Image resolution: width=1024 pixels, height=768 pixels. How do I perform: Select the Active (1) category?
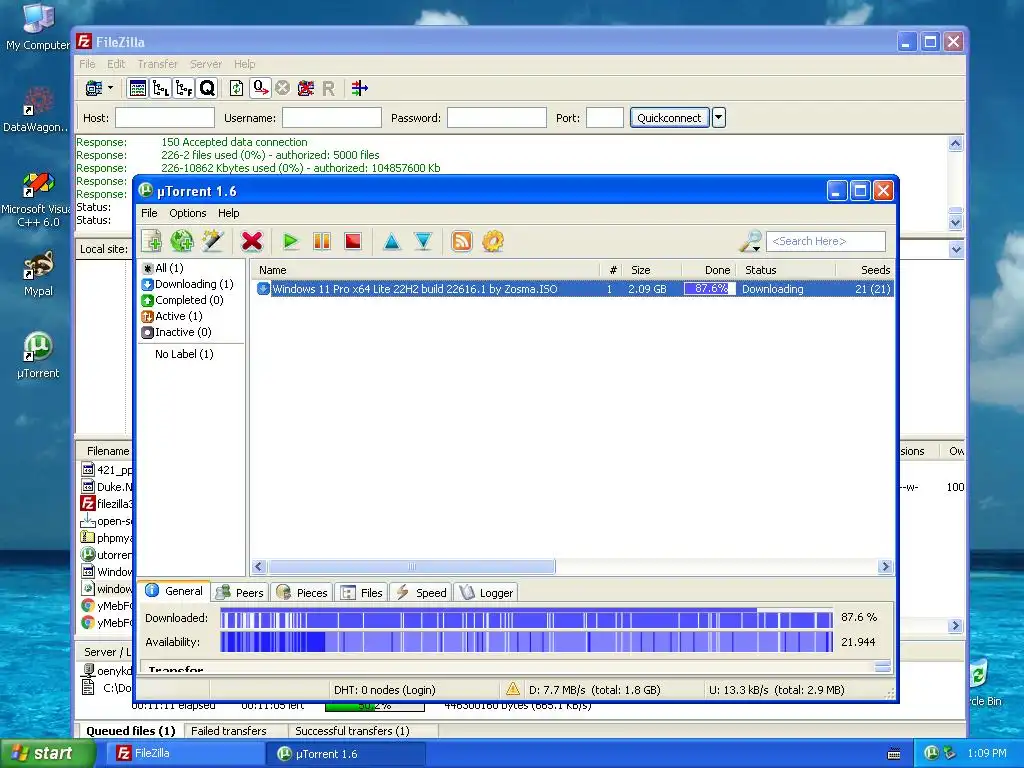point(172,316)
